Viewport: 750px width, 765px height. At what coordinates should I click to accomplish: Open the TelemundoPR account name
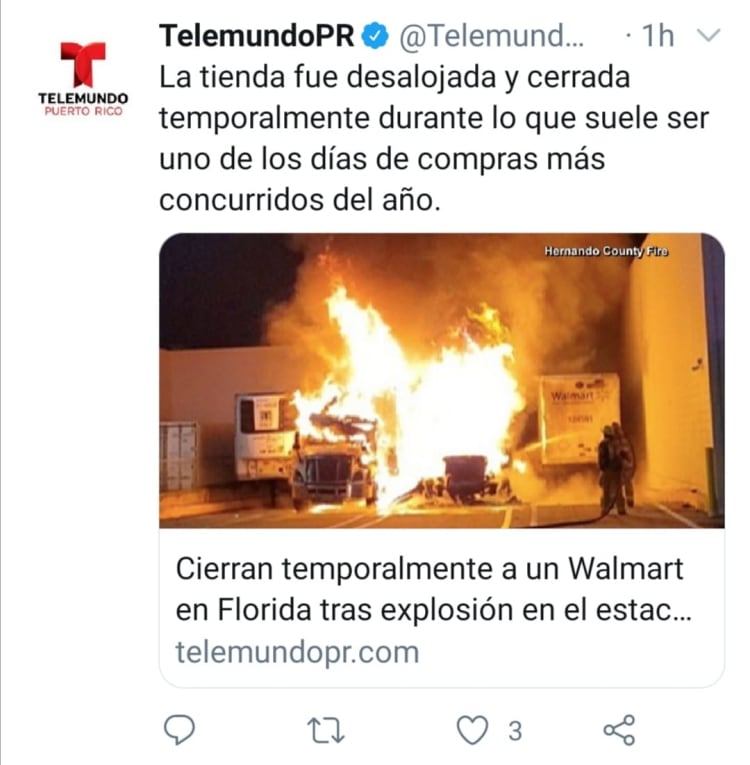pos(257,36)
